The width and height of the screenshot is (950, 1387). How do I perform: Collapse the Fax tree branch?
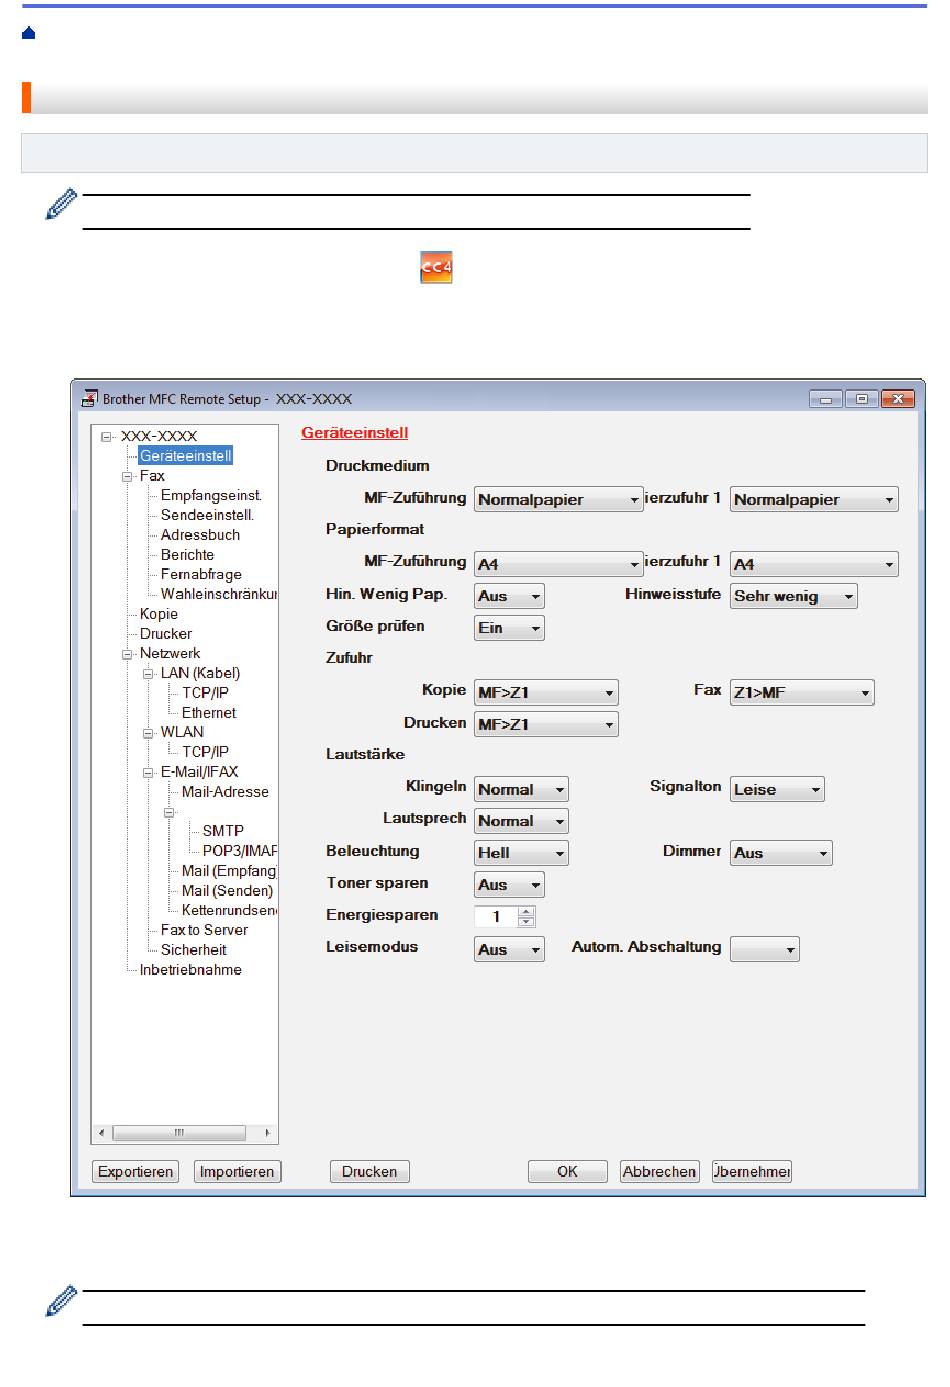(128, 476)
